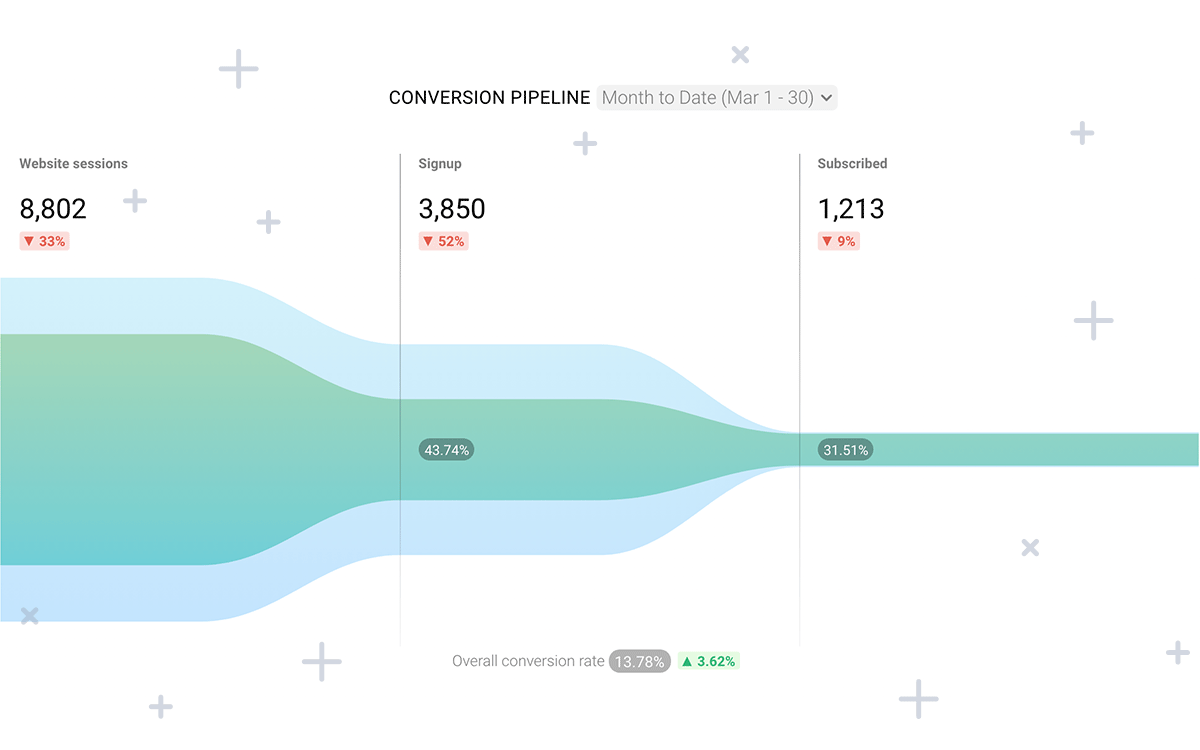Click the plus icon below the funnel center
Viewport: 1200px width, 750px height.
tap(321, 661)
